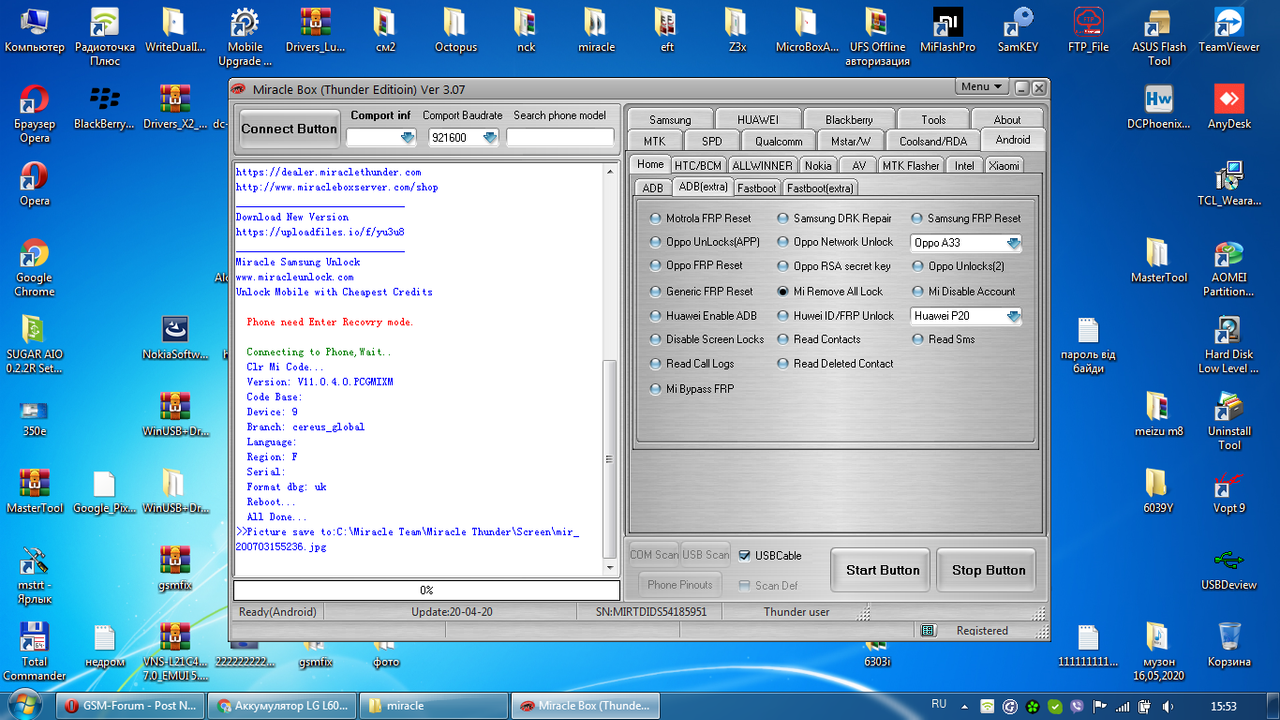Switch to the MTK tab
1280x720 pixels.
point(654,141)
